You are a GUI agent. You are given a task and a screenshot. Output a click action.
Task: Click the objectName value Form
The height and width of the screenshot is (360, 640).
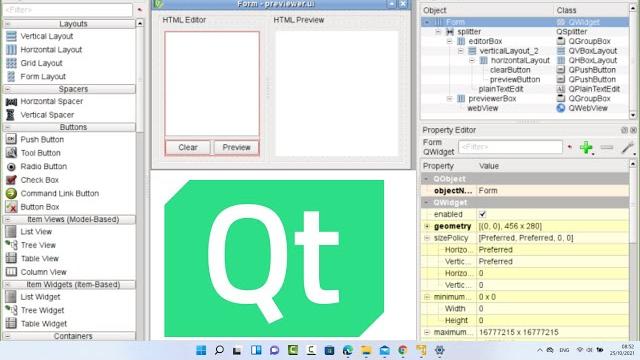click(x=553, y=191)
